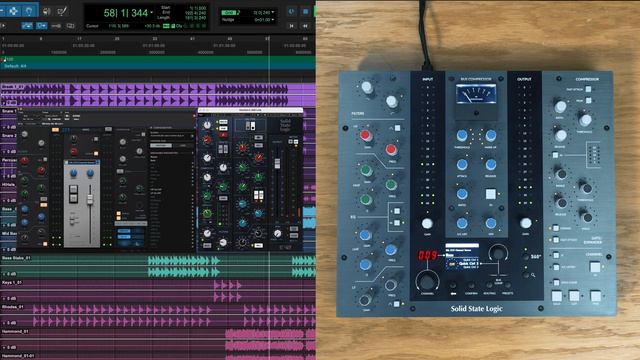This screenshot has height=360, width=640.
Task: Select the Grabber hand tool in Pro Tools
Action: [29, 11]
